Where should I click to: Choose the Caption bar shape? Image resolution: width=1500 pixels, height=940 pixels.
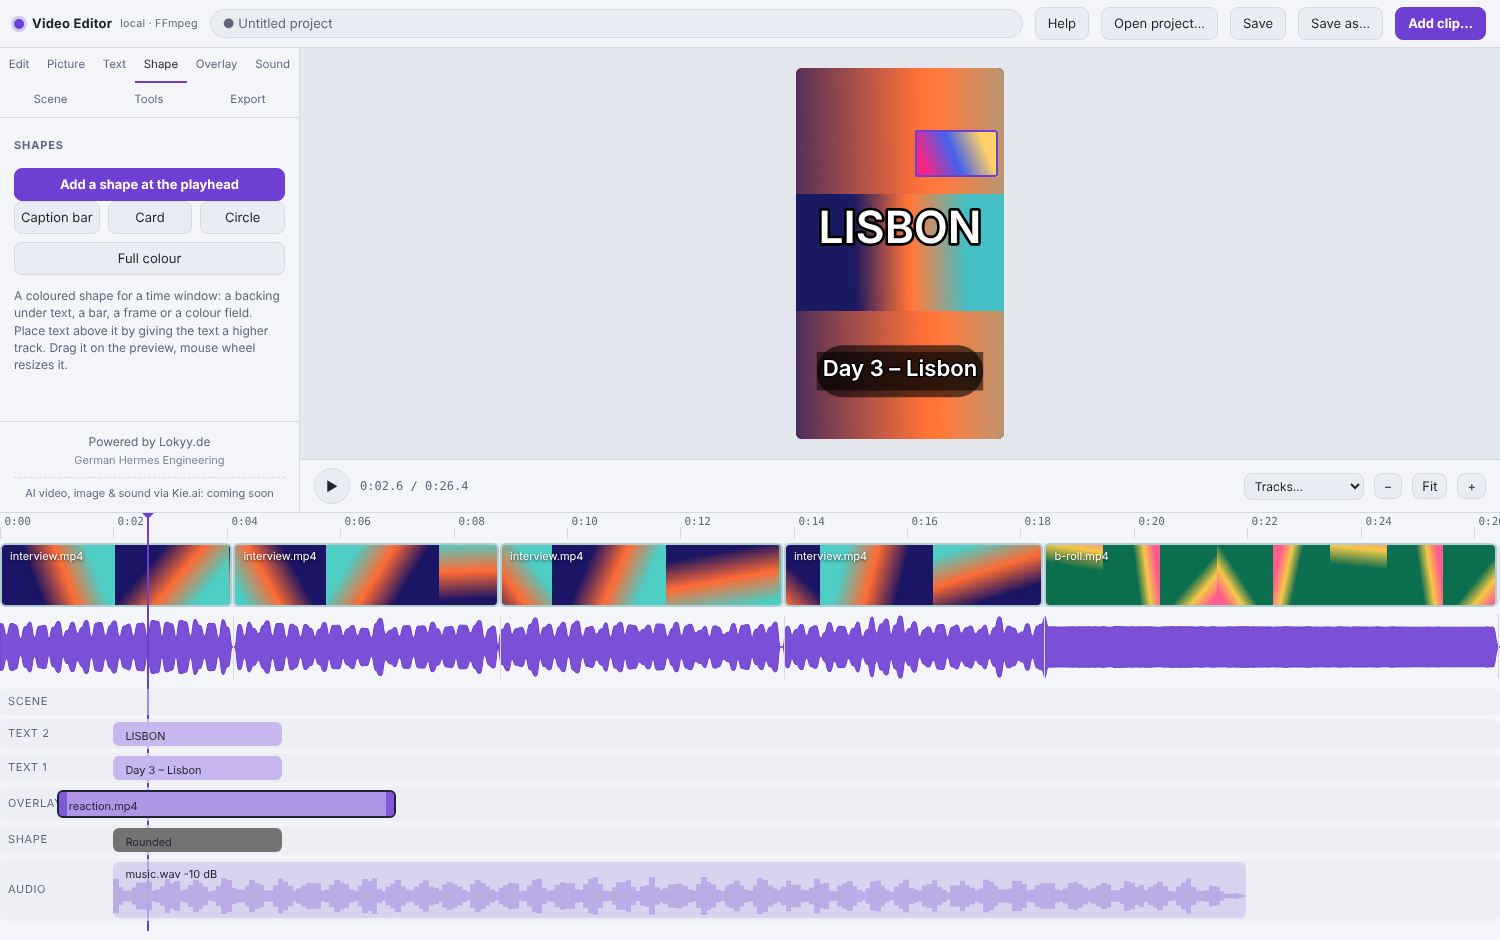click(57, 218)
